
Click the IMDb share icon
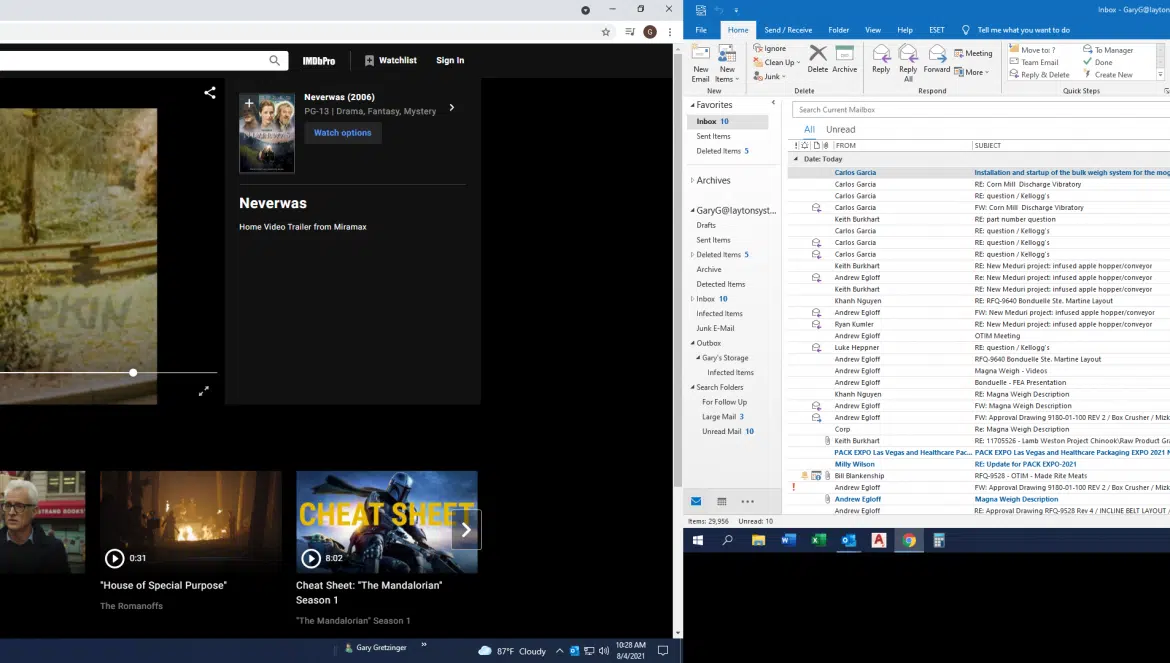coord(210,93)
